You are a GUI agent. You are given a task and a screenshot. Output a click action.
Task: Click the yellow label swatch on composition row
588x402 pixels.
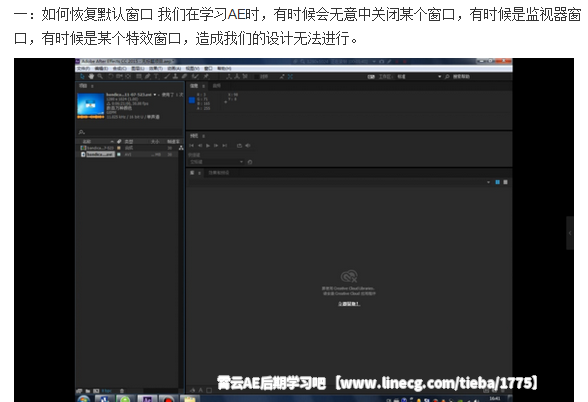[119, 148]
